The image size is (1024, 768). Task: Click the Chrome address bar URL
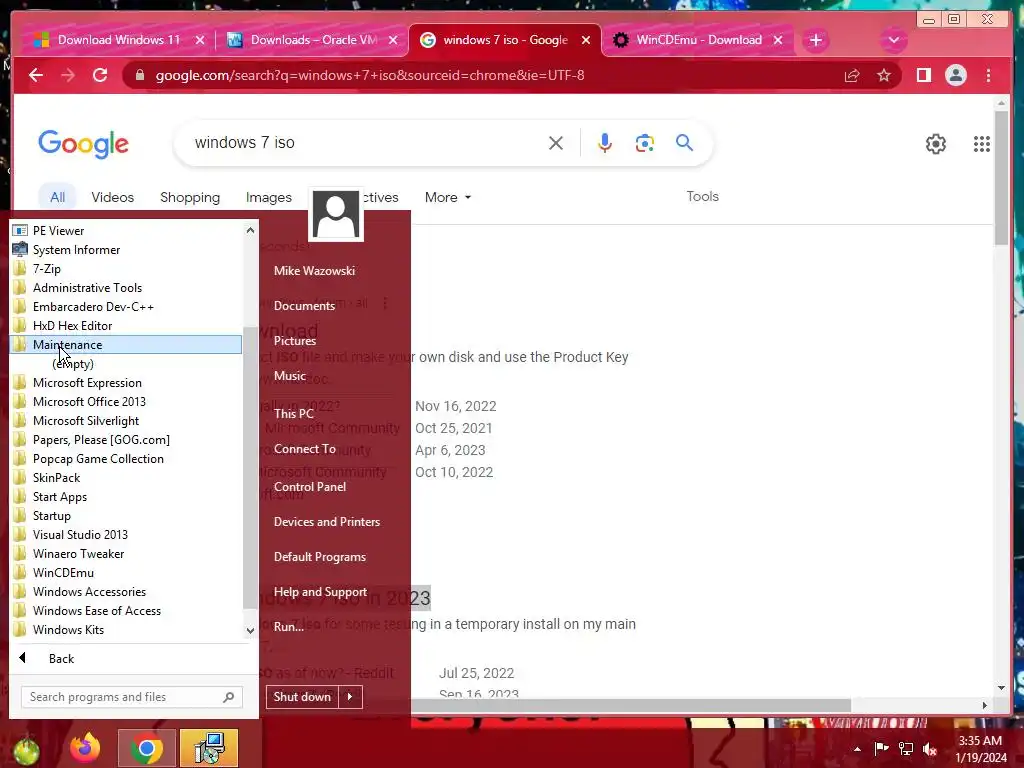pos(370,75)
